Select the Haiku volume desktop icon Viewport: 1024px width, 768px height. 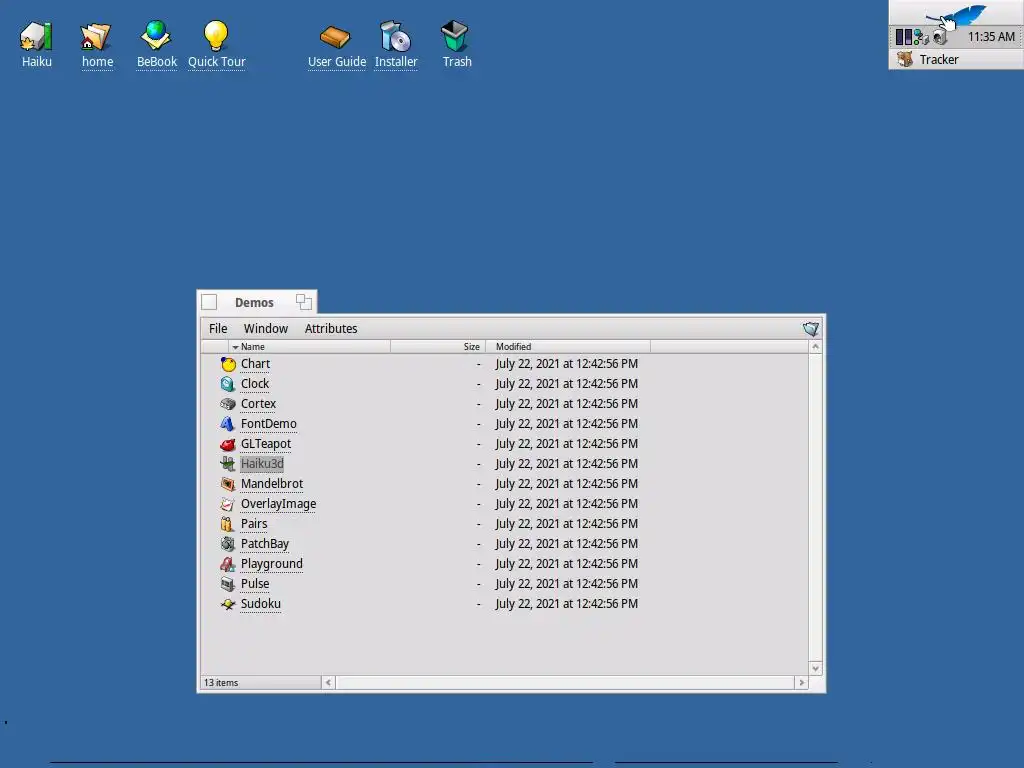coord(37,37)
